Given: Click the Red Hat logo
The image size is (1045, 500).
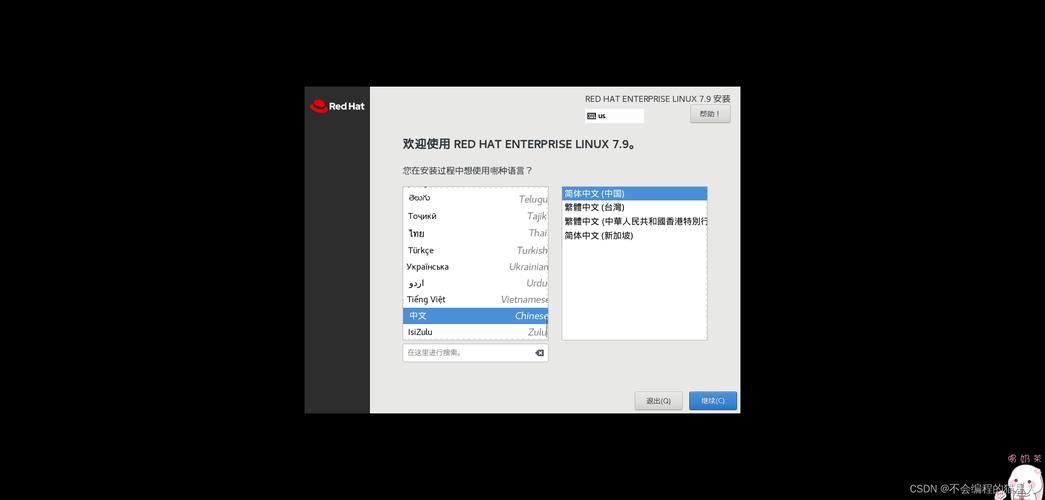Looking at the screenshot, I should (337, 106).
